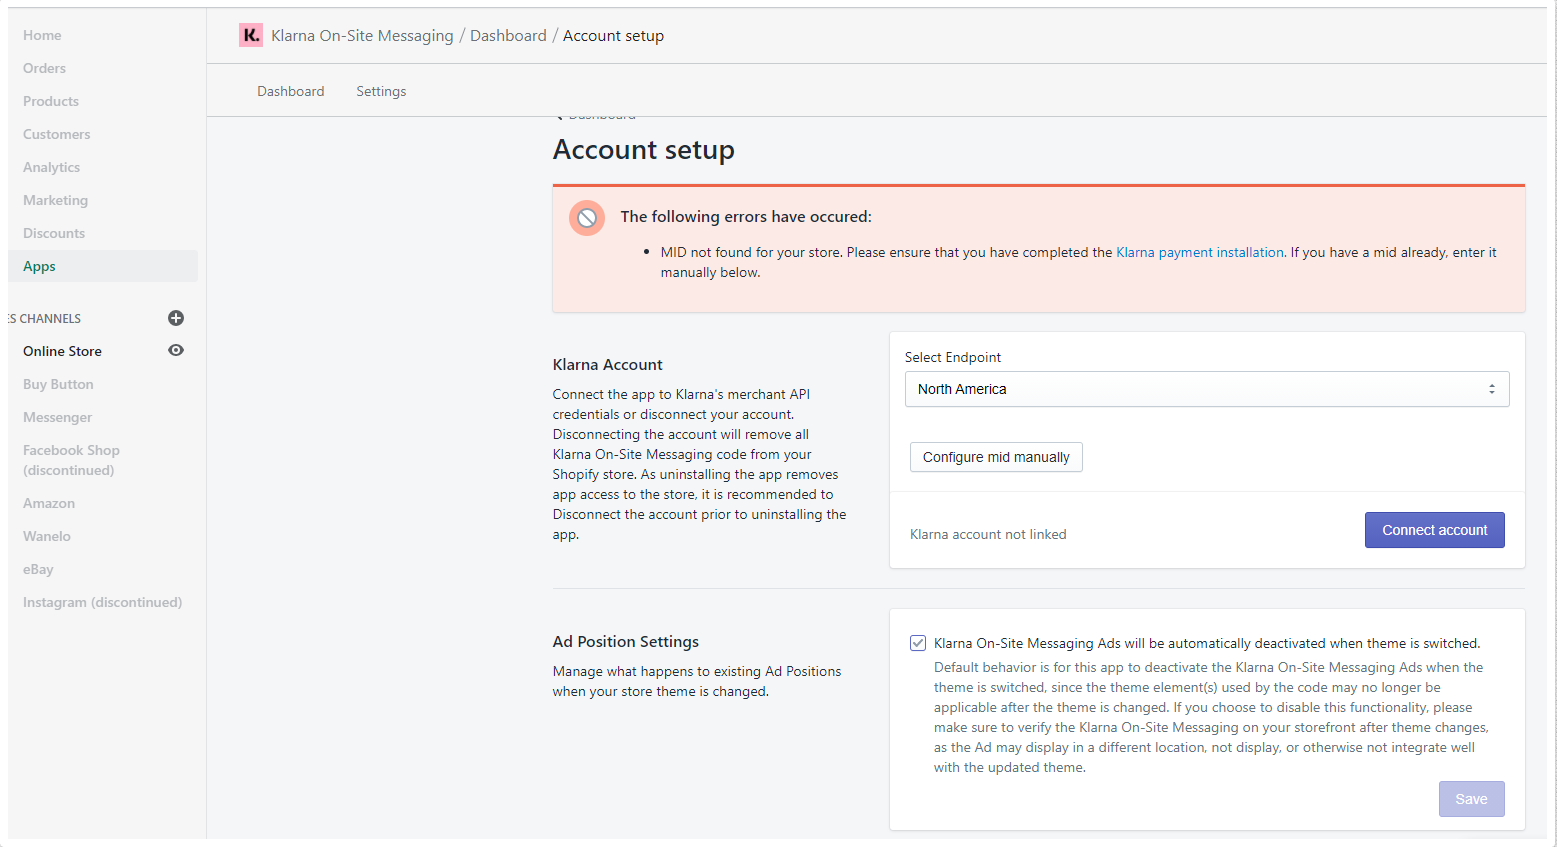Go to Home in sidebar
This screenshot has width=1557, height=847.
[42, 35]
